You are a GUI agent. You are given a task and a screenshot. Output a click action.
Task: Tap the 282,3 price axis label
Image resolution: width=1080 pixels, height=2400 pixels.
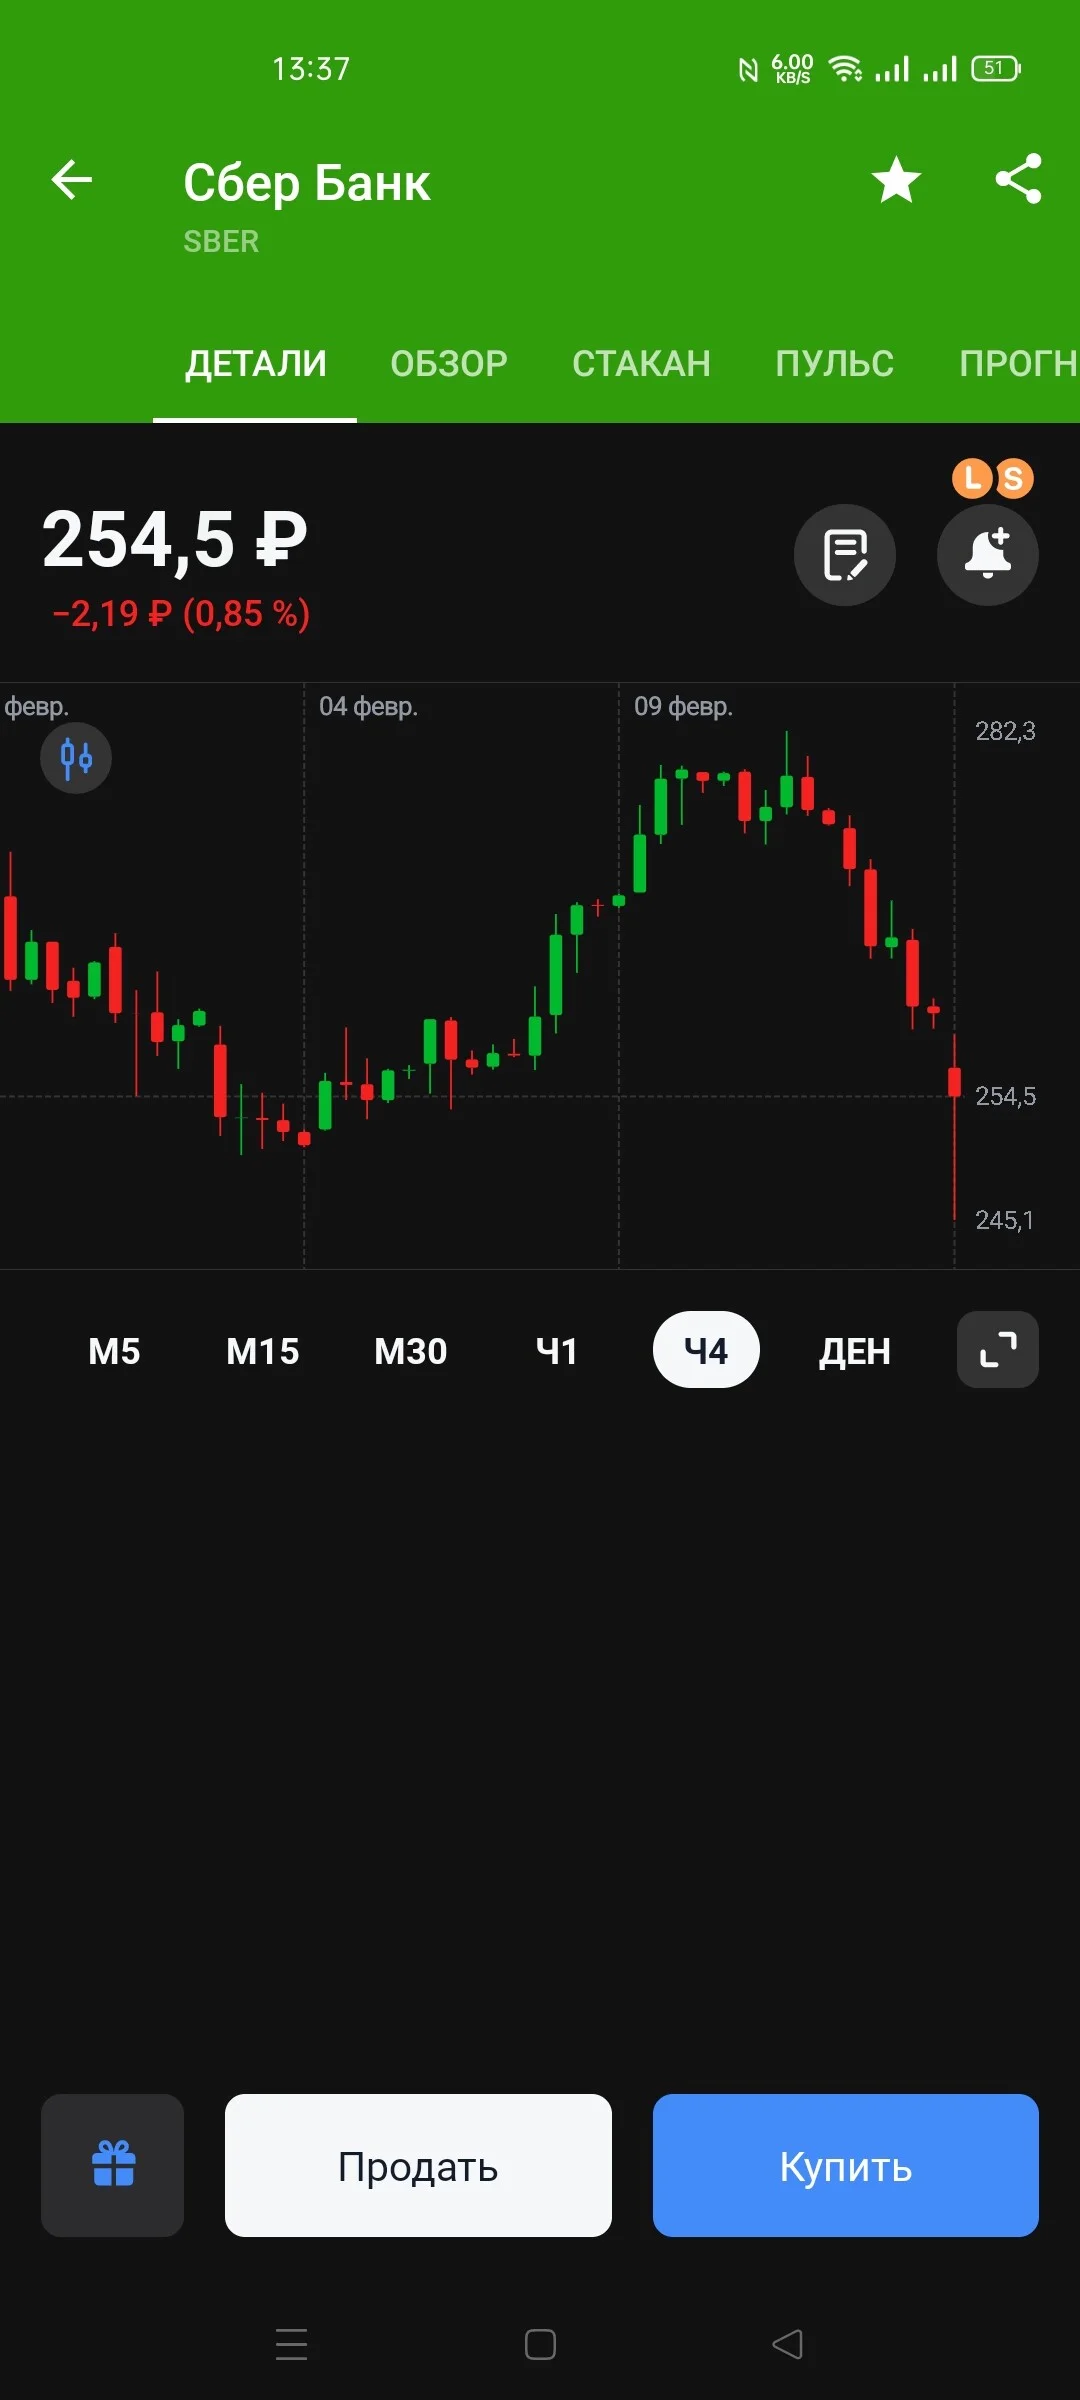pyautogui.click(x=1005, y=731)
